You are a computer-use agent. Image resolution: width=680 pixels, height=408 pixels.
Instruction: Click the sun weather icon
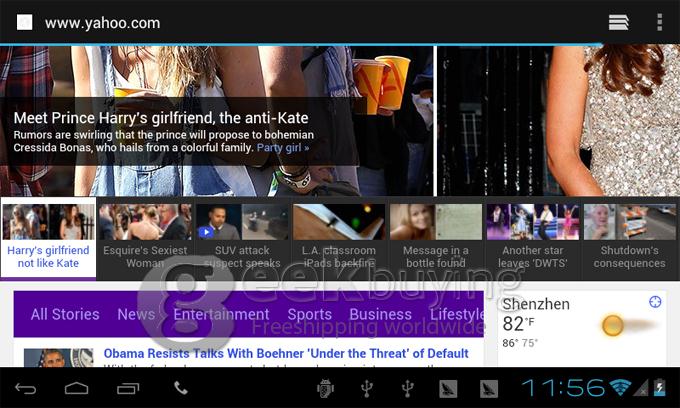(x=613, y=325)
